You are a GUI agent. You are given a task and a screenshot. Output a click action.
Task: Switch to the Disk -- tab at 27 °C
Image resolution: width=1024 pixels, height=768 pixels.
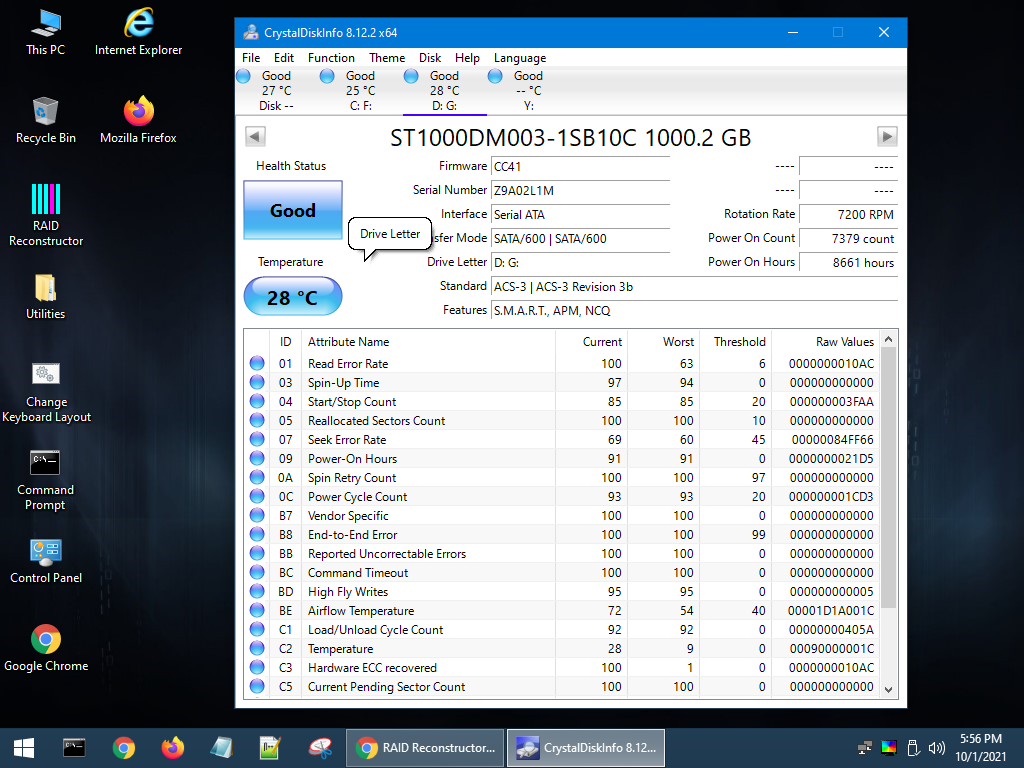(275, 90)
